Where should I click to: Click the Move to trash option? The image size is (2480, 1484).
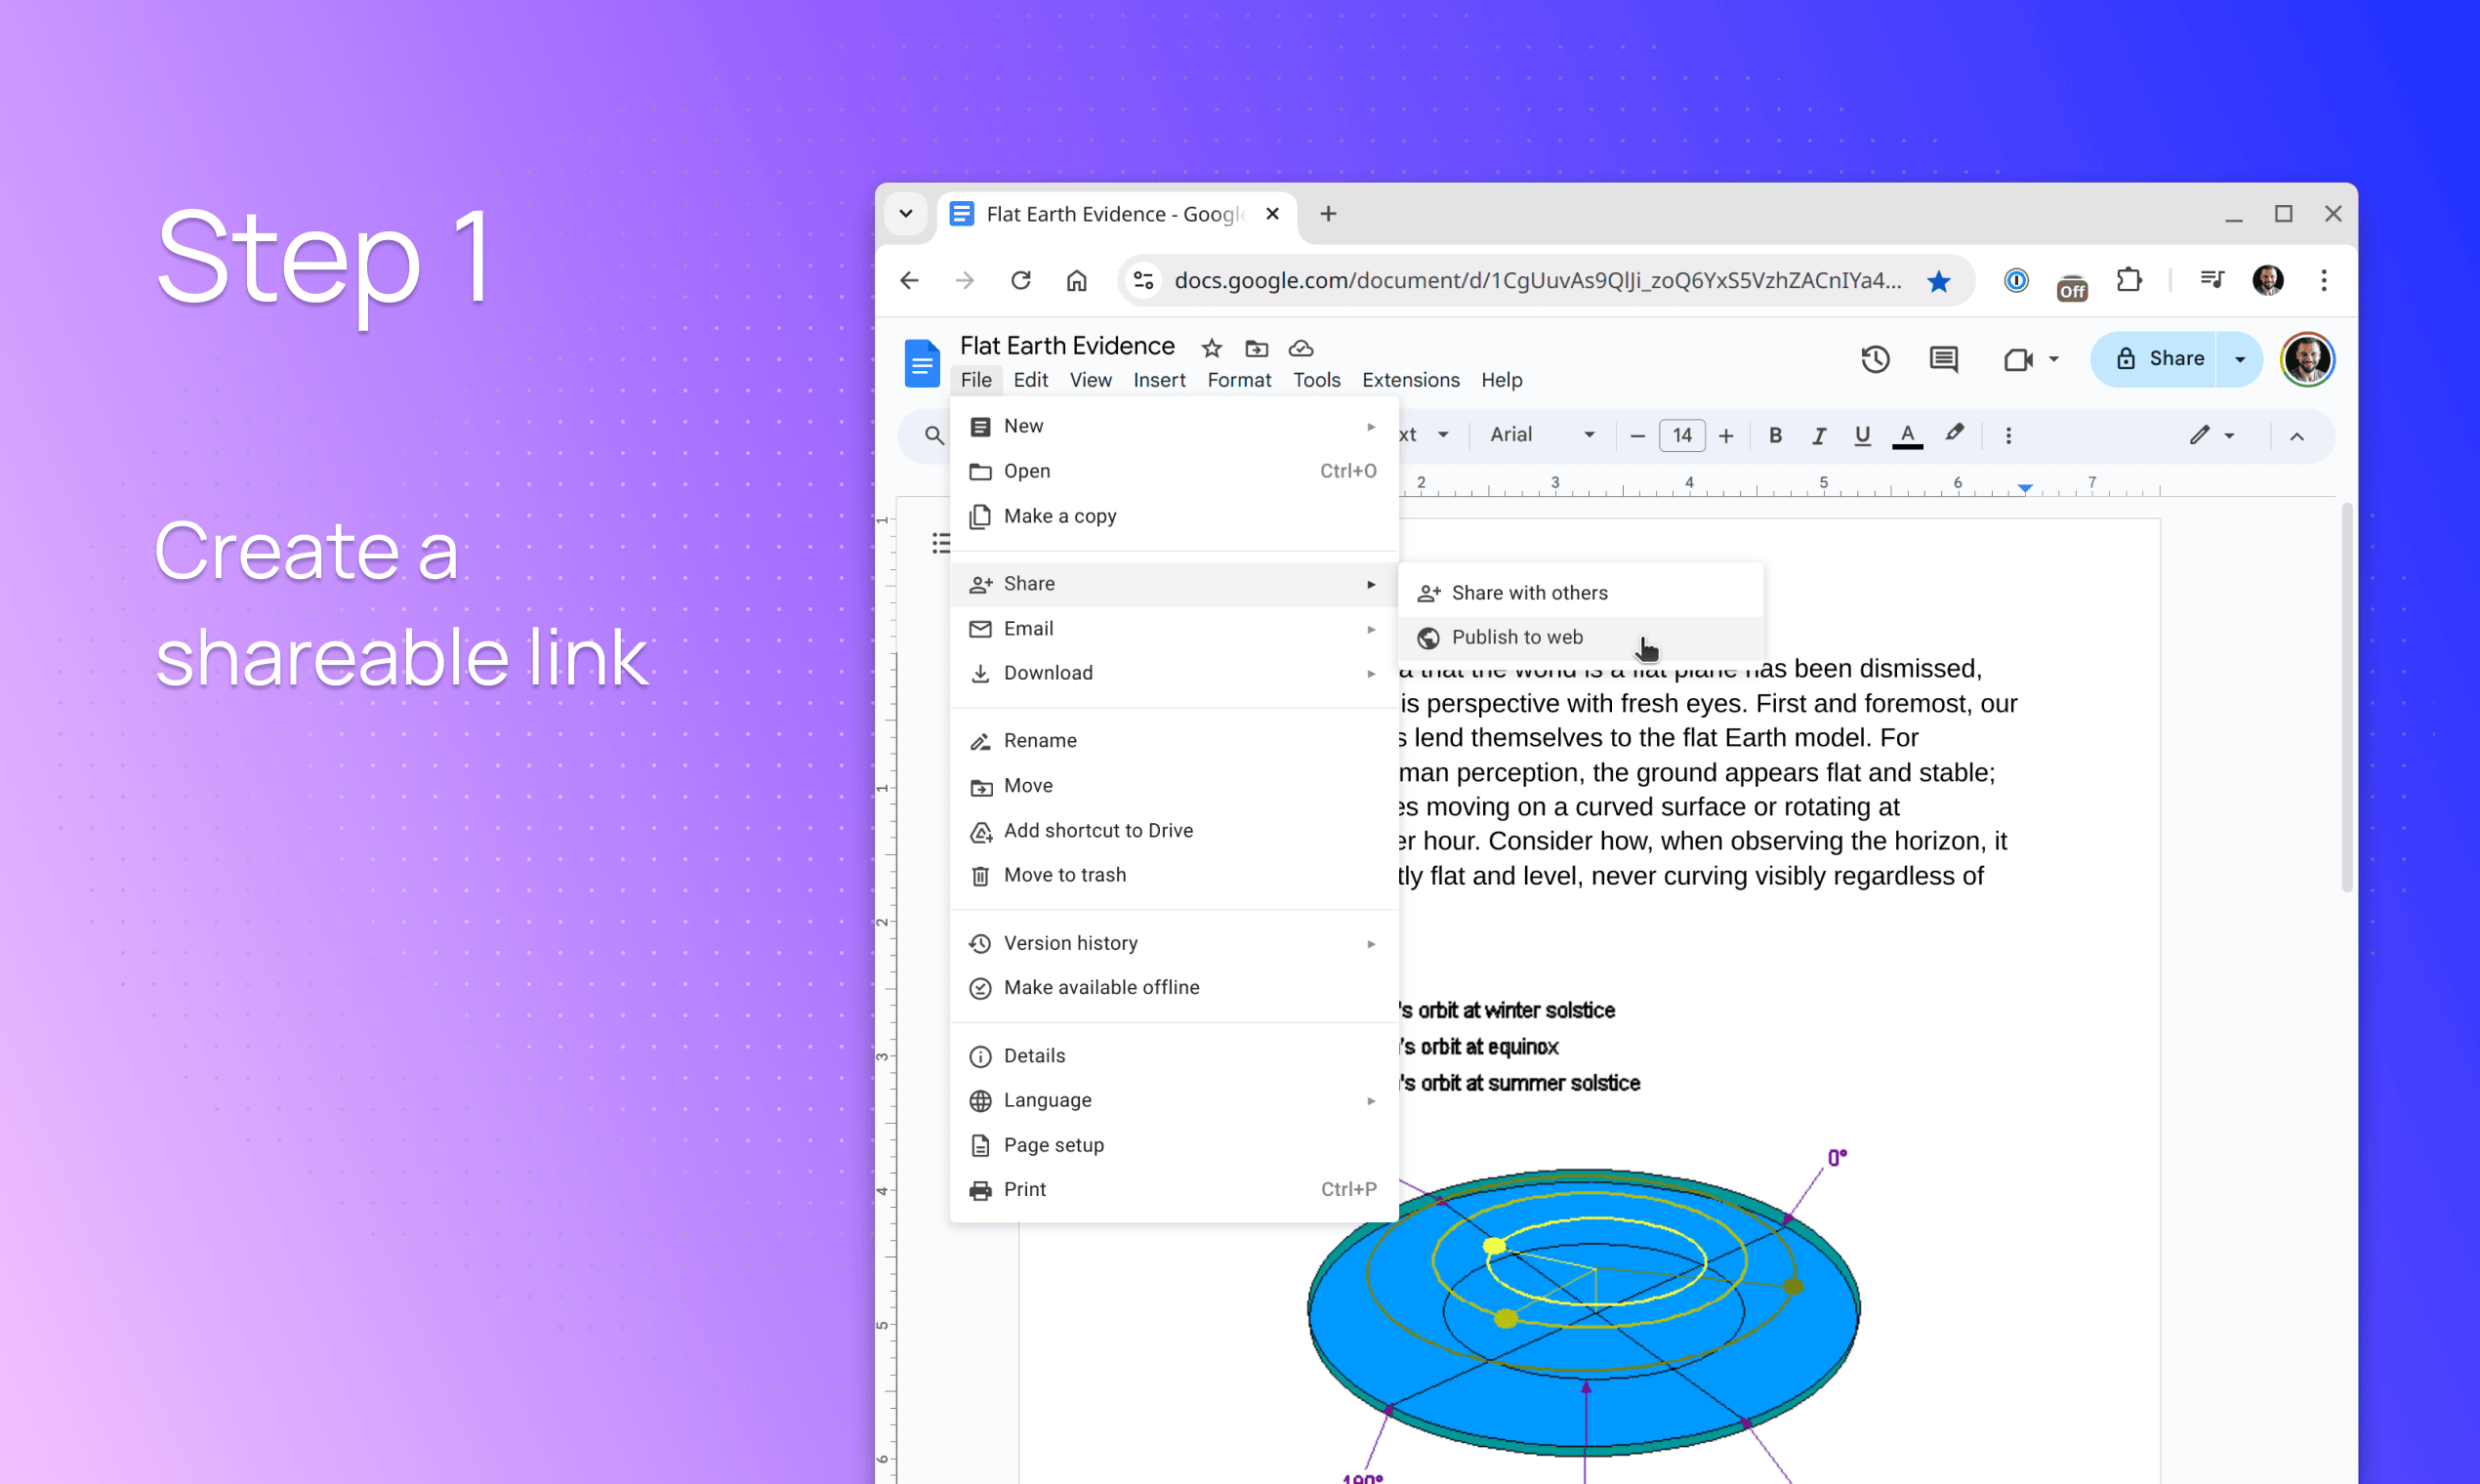tap(1065, 875)
